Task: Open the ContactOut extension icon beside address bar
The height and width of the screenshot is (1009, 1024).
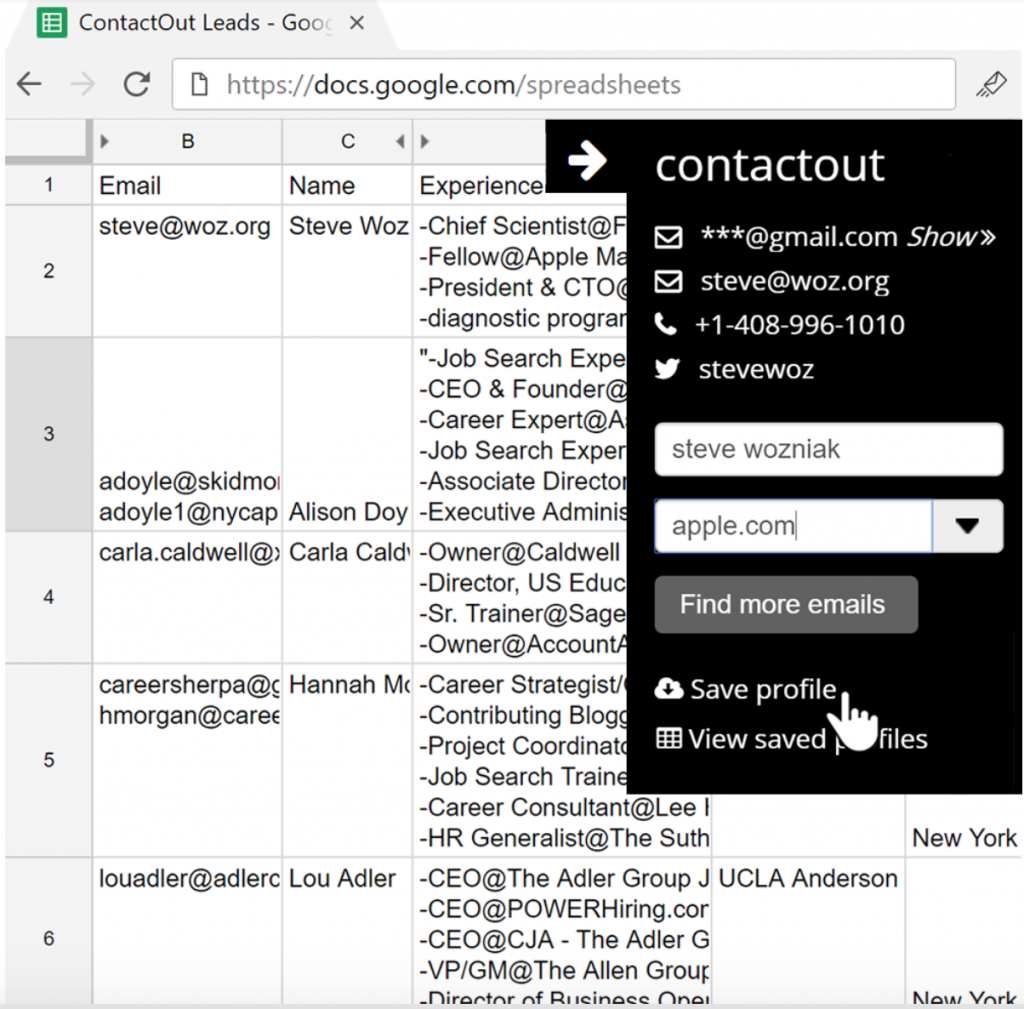Action: tap(991, 84)
